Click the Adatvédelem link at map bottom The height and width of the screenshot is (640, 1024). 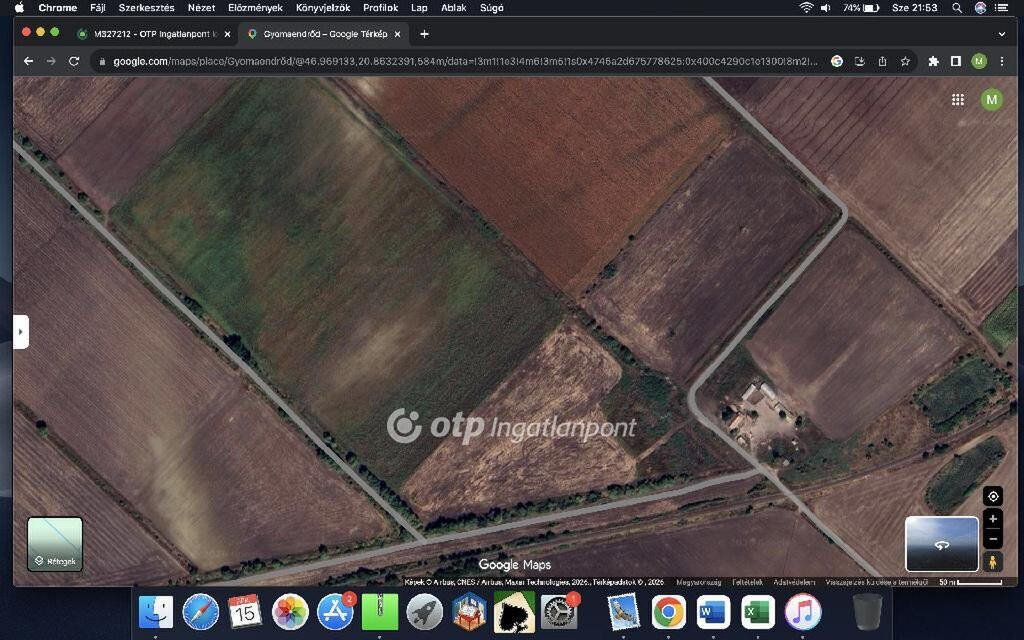(x=794, y=582)
